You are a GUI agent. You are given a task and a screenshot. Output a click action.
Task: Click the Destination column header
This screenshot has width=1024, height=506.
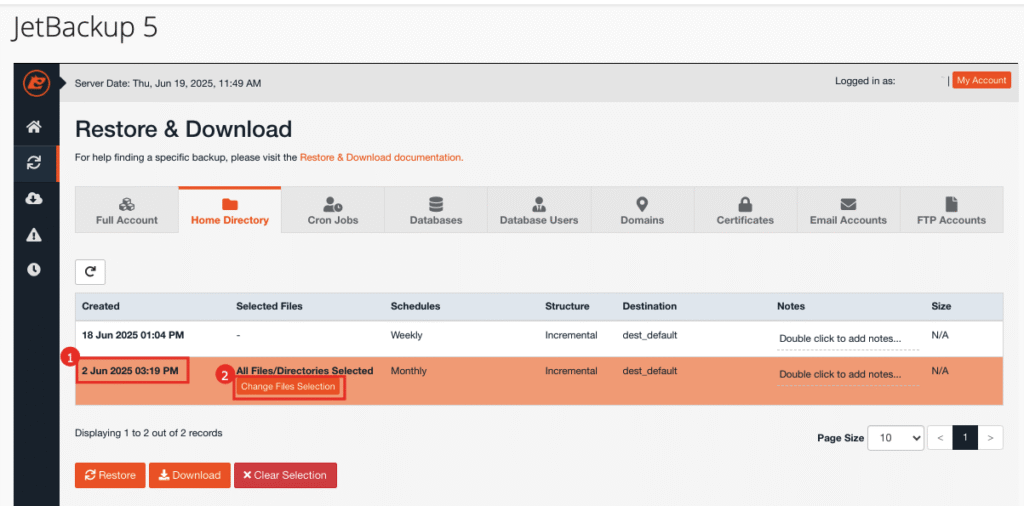tap(649, 306)
